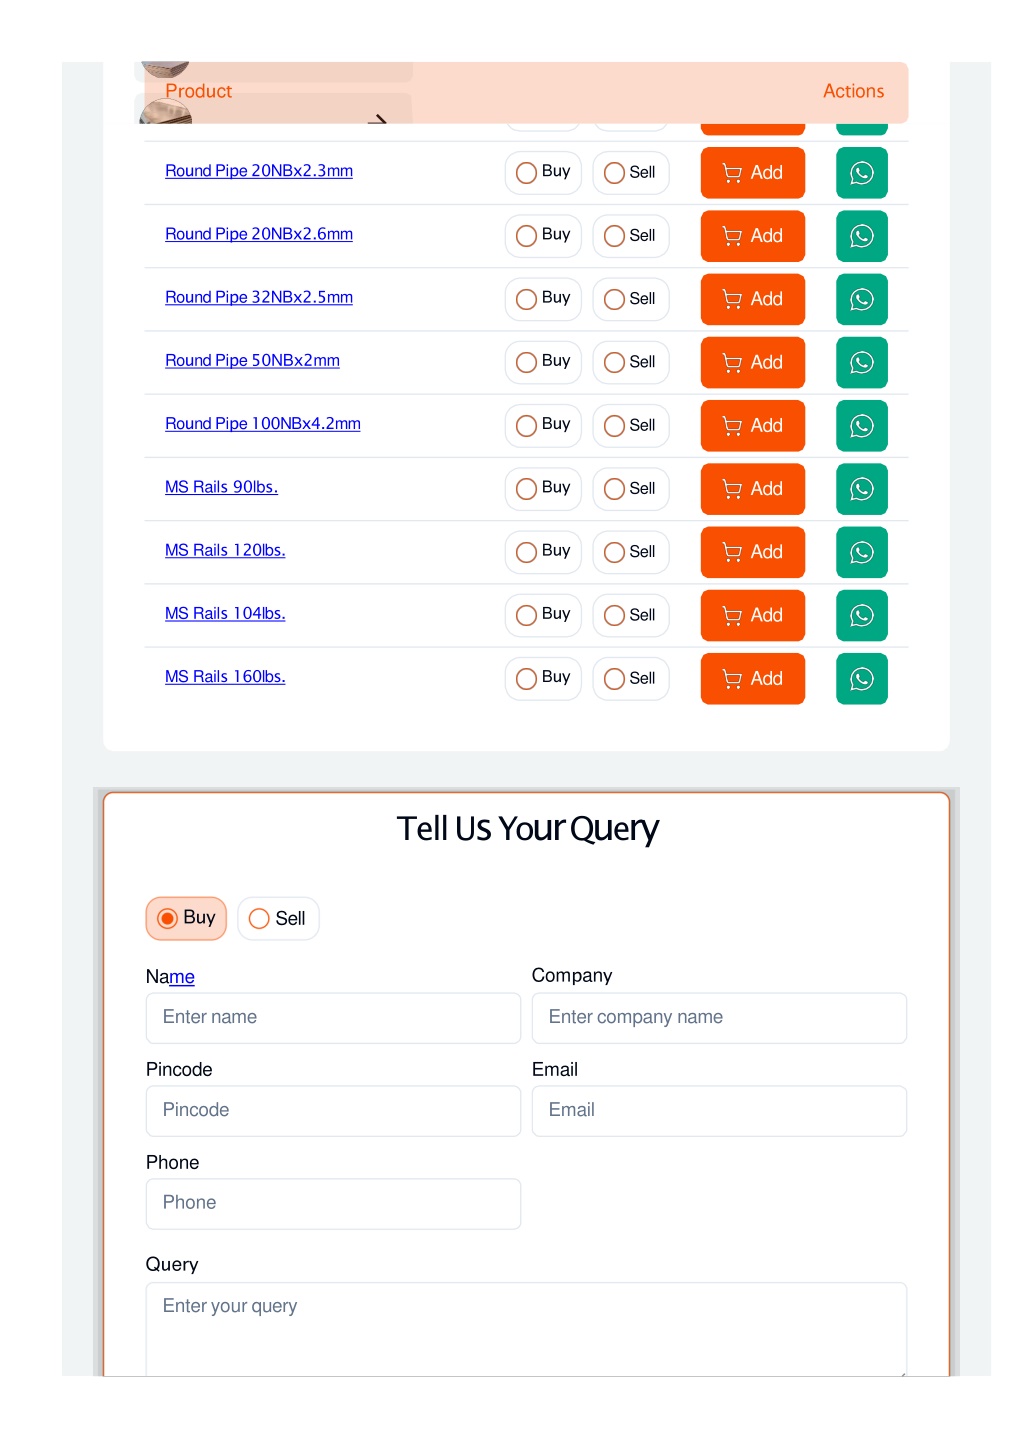Open WhatsApp chat for Round Pipe 32NBx2.5mm
The width and height of the screenshot is (1024, 1449).
861,299
